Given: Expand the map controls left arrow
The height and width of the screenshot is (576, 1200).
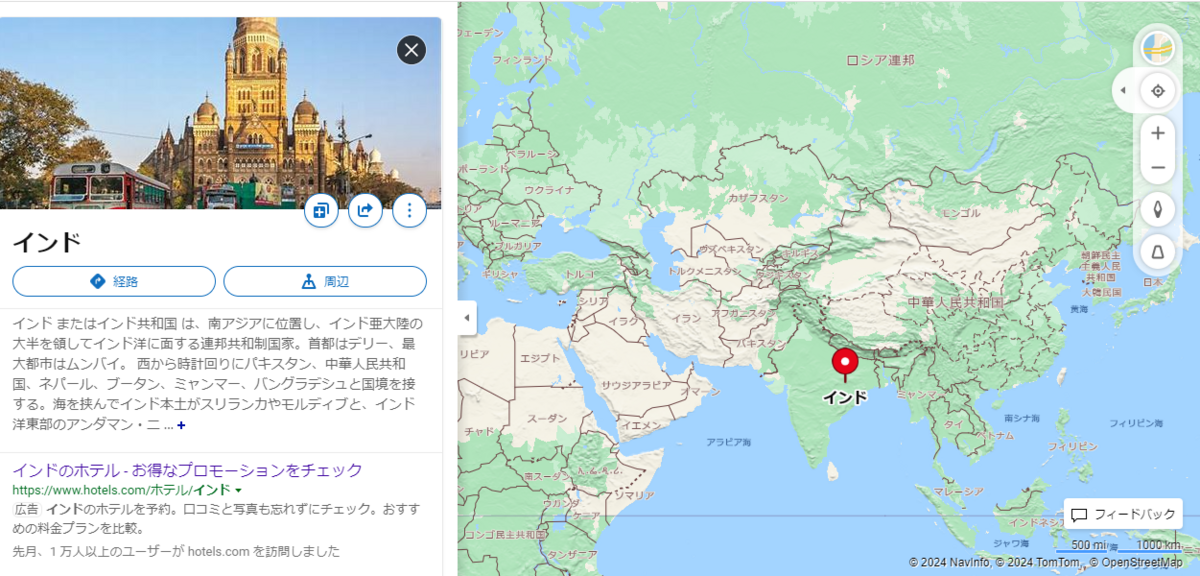Looking at the screenshot, I should 1123,91.
